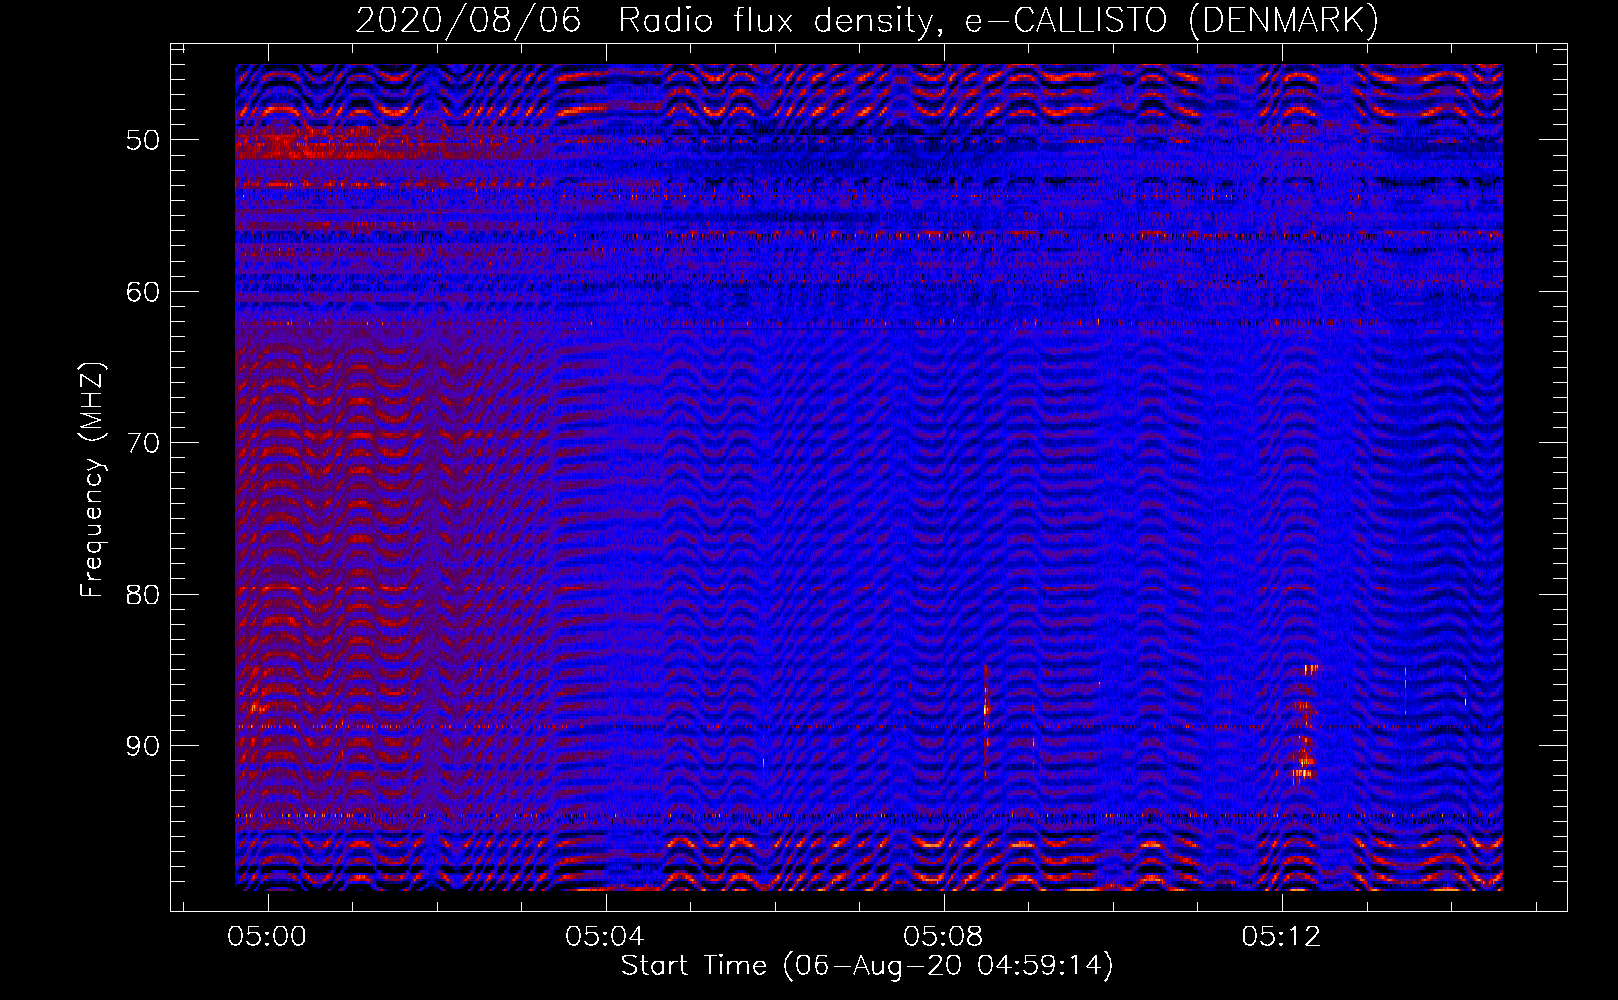Select the 70 frequency axis label
The image size is (1618, 1000).
click(x=143, y=443)
